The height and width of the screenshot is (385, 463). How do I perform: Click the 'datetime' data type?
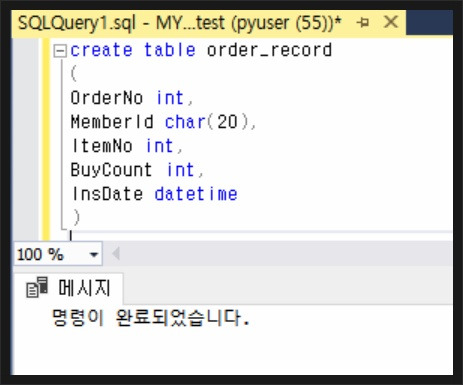click(196, 194)
